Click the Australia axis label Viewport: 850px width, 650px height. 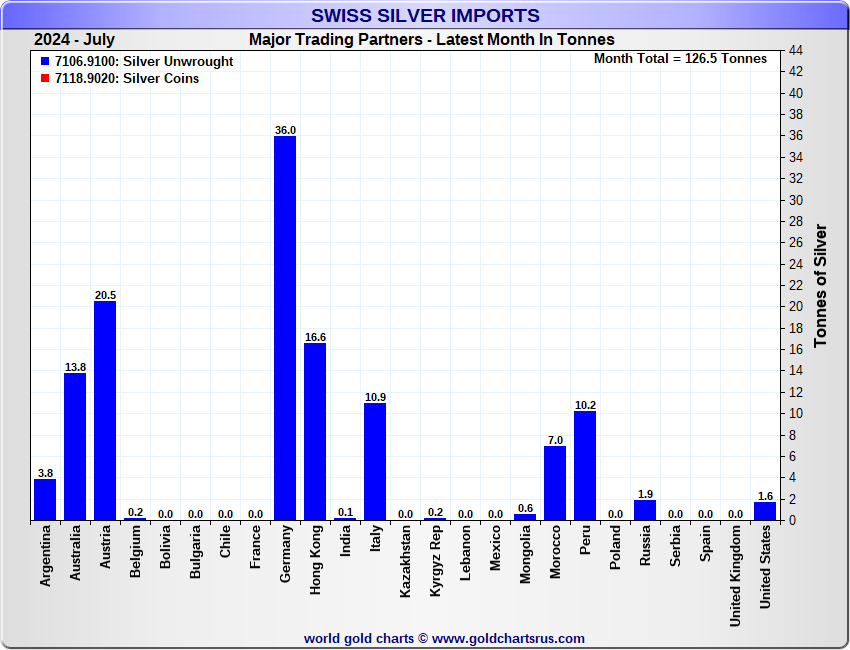pos(75,553)
